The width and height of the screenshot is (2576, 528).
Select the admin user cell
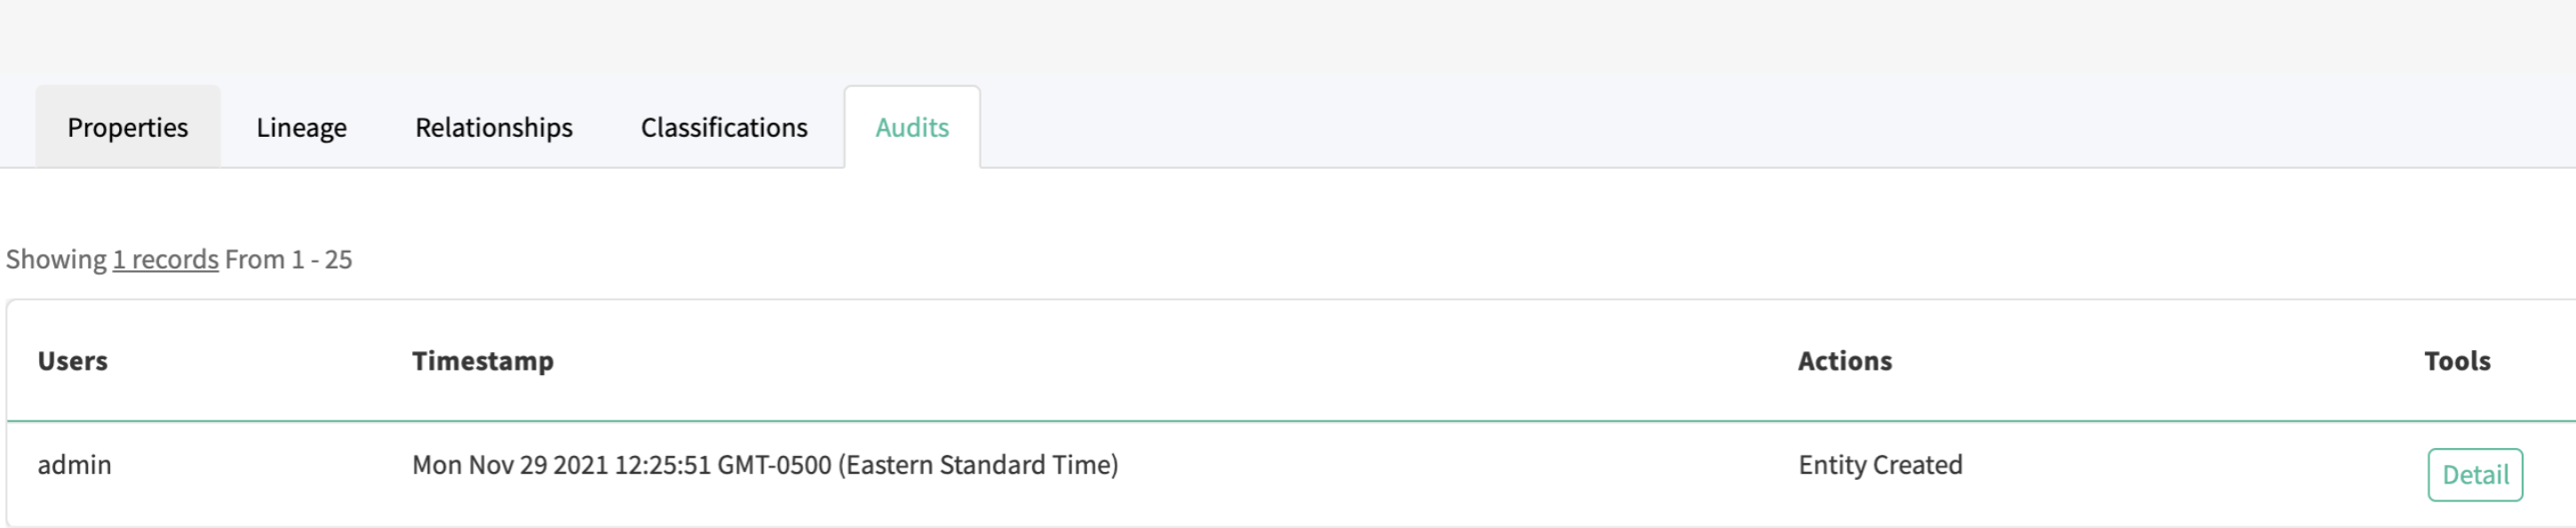(x=75, y=464)
